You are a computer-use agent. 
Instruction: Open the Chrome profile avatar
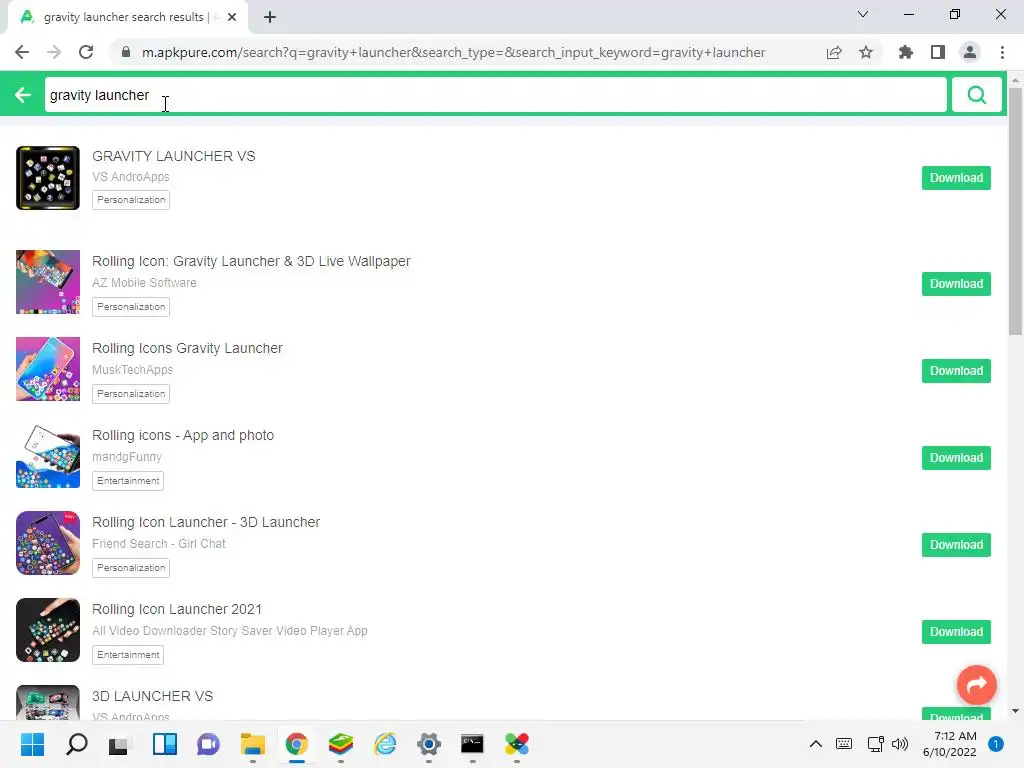click(x=970, y=52)
